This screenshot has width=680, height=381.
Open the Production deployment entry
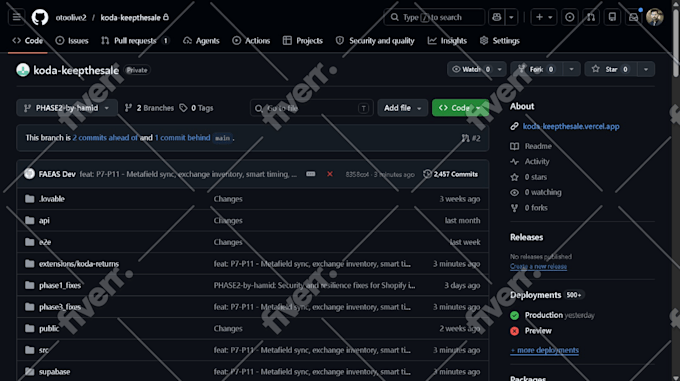[x=544, y=315]
